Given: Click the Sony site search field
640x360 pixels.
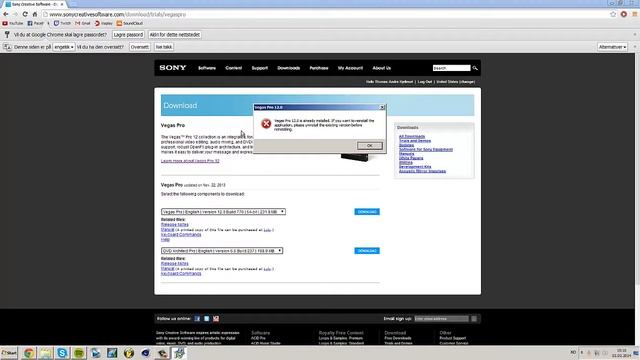Looking at the screenshot, I should click(451, 68).
